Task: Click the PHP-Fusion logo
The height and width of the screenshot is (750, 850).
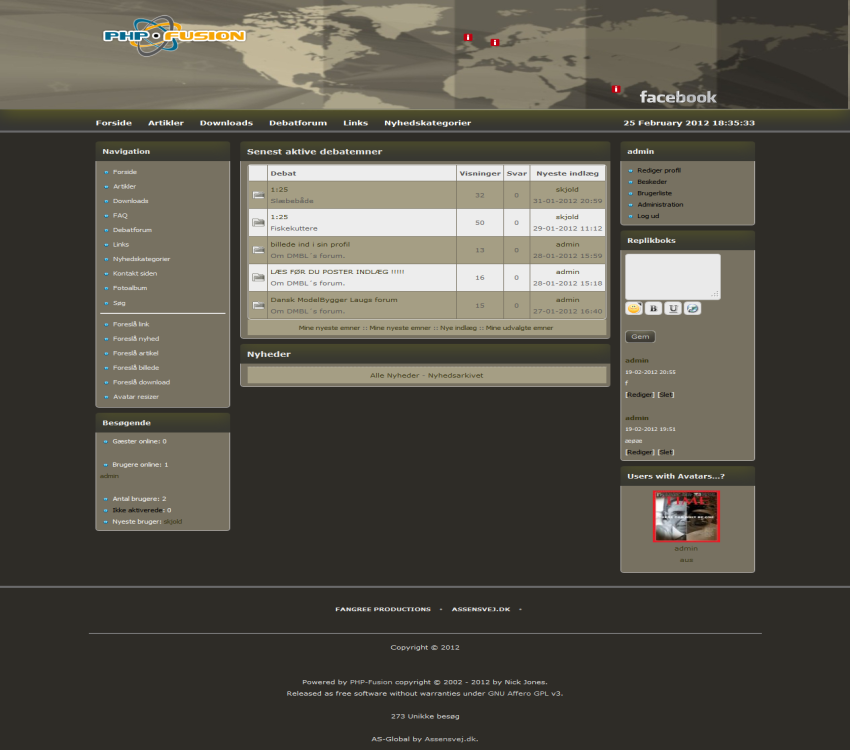Action: [173, 37]
